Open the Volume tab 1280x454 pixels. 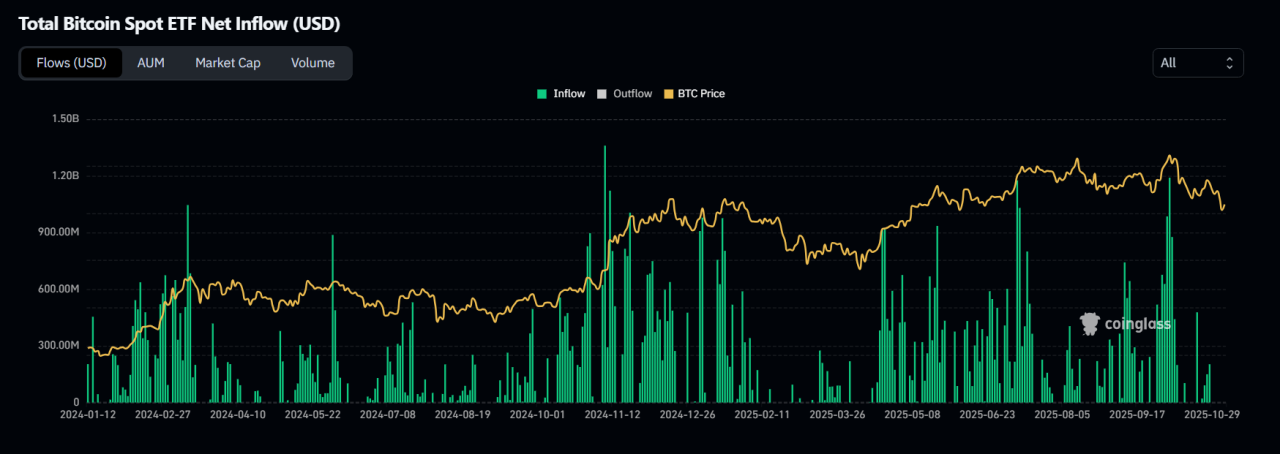coord(313,63)
